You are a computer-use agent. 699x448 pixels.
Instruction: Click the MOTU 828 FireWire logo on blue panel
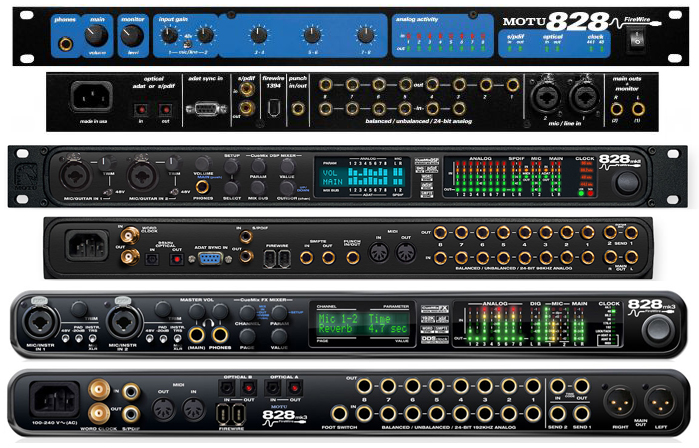[580, 21]
